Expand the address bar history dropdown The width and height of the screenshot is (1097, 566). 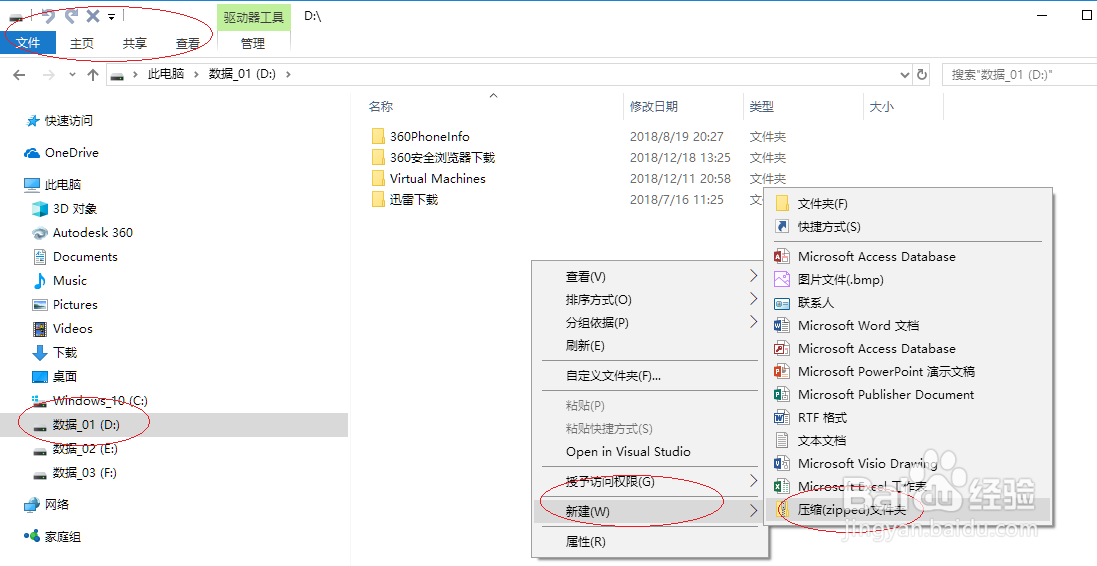[x=905, y=74]
